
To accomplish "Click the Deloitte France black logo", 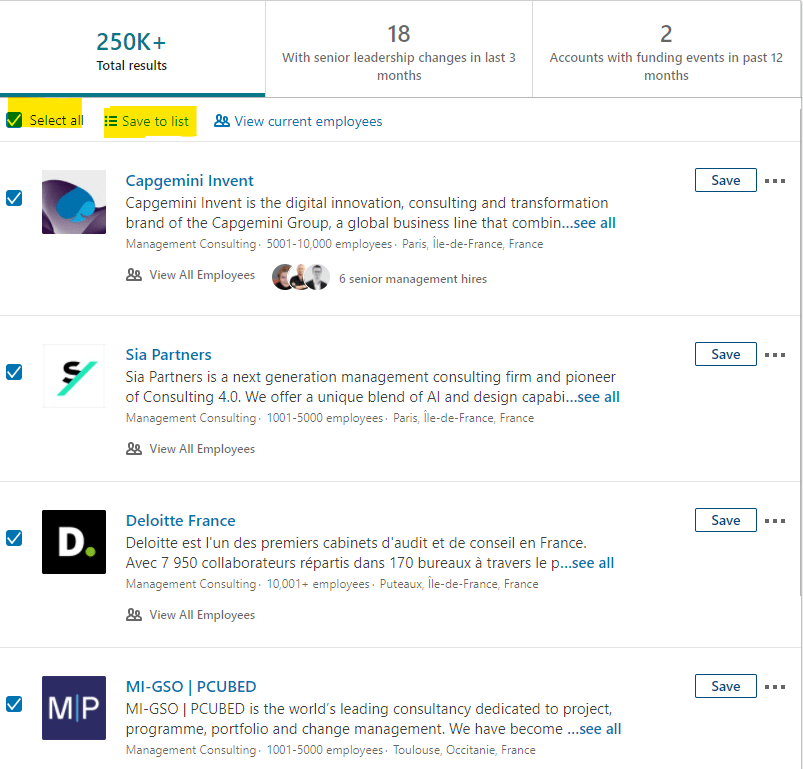I will [x=74, y=542].
